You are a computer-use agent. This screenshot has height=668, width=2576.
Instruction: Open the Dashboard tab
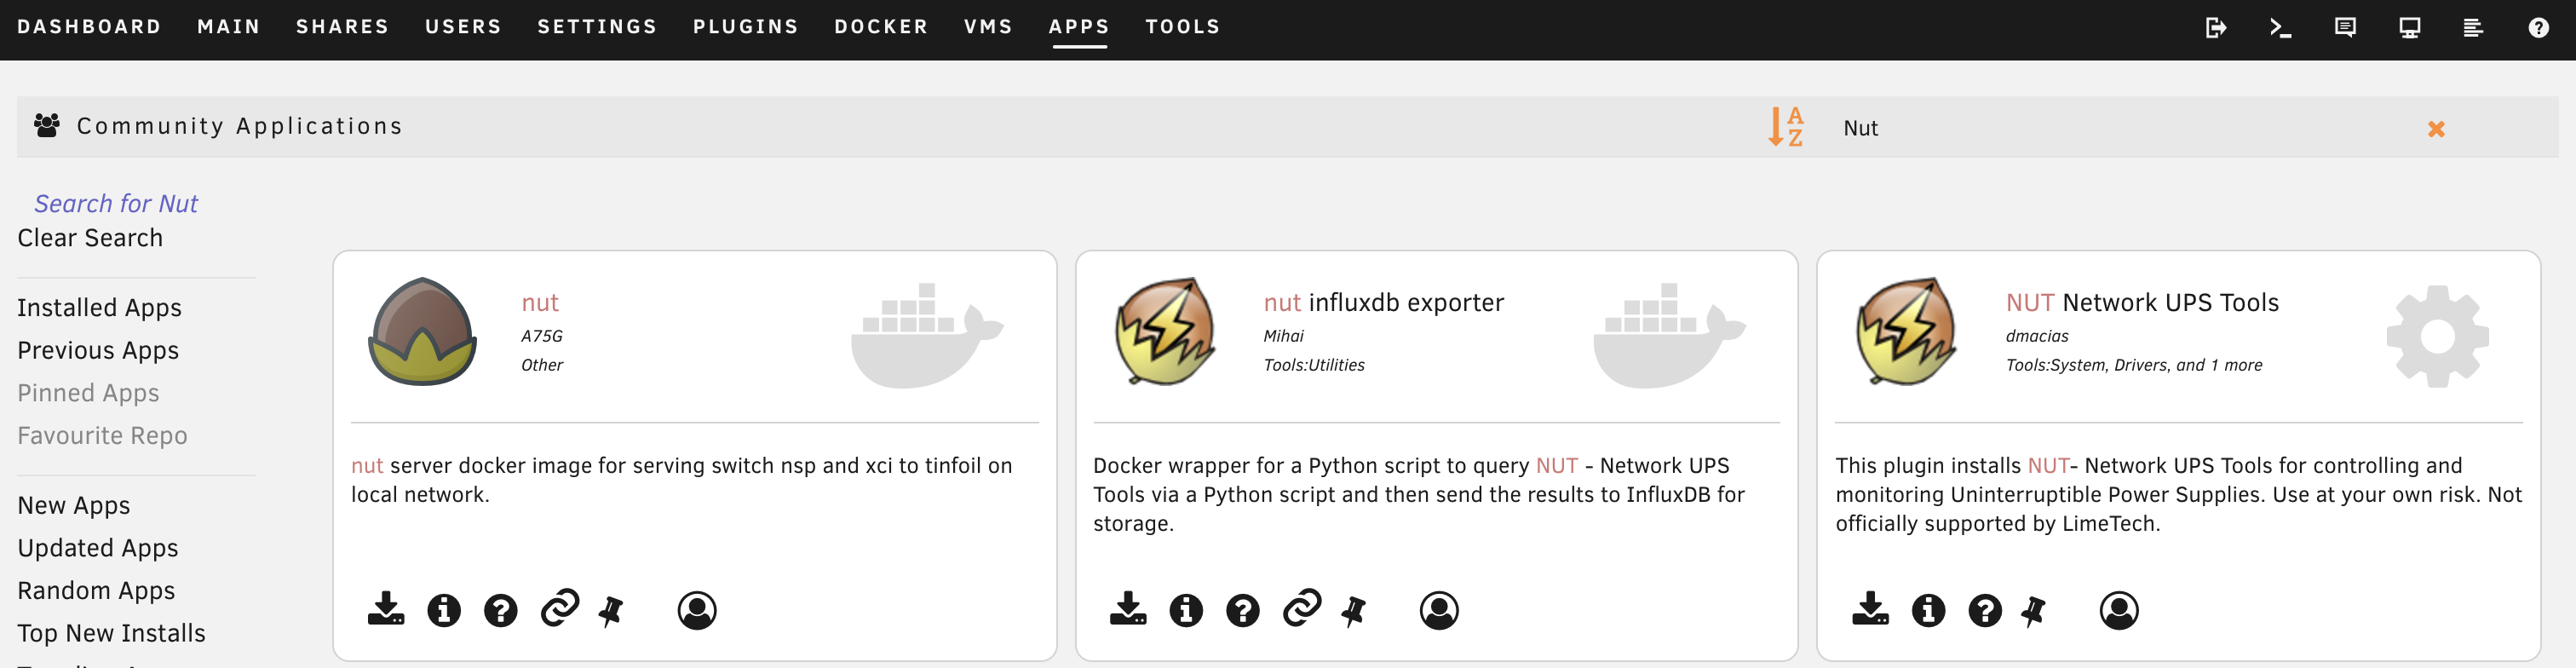89,27
